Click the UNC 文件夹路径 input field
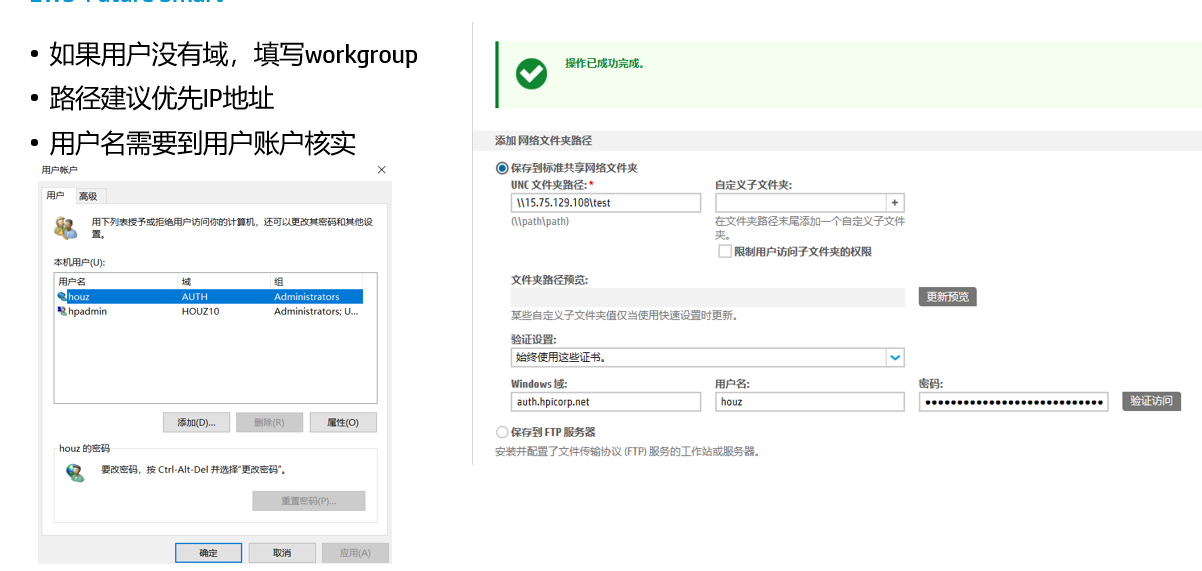This screenshot has height=571, width=1202. click(x=606, y=202)
